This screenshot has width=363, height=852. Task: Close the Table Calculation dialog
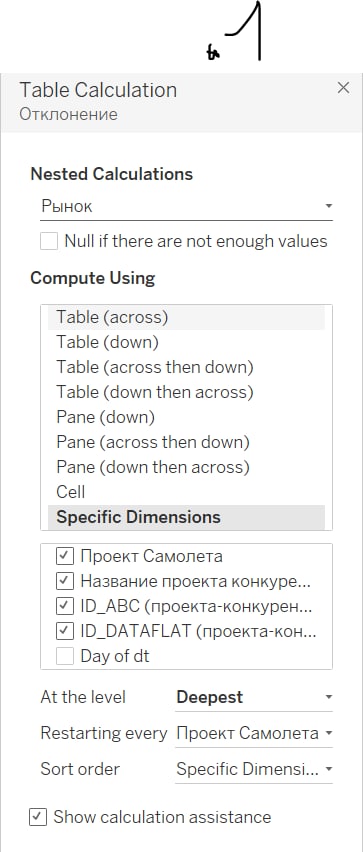pyautogui.click(x=343, y=88)
